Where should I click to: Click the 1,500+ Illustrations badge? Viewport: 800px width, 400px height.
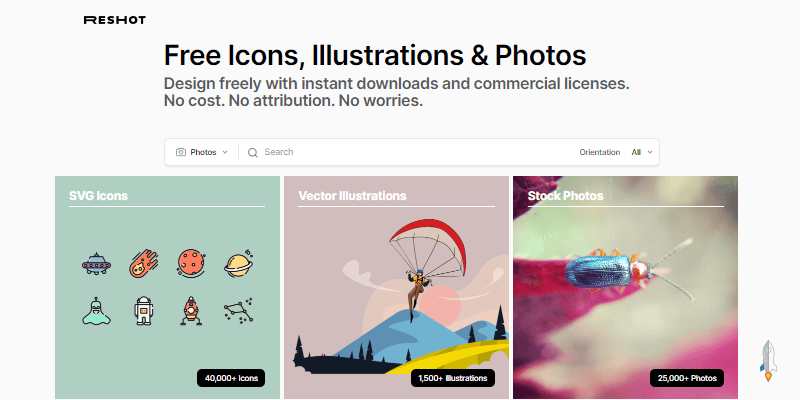click(453, 378)
